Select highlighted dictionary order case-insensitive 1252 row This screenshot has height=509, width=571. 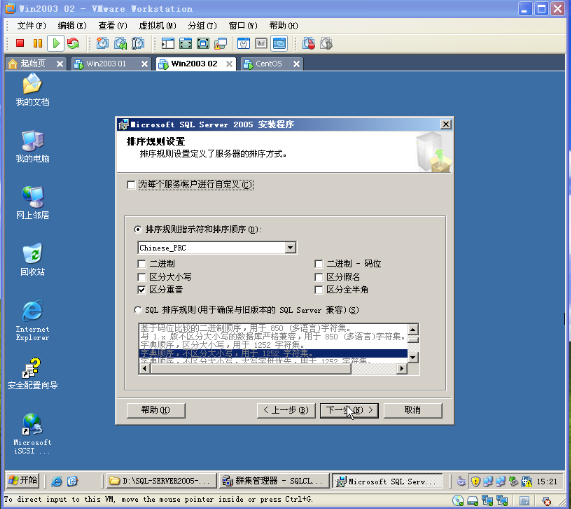(273, 353)
